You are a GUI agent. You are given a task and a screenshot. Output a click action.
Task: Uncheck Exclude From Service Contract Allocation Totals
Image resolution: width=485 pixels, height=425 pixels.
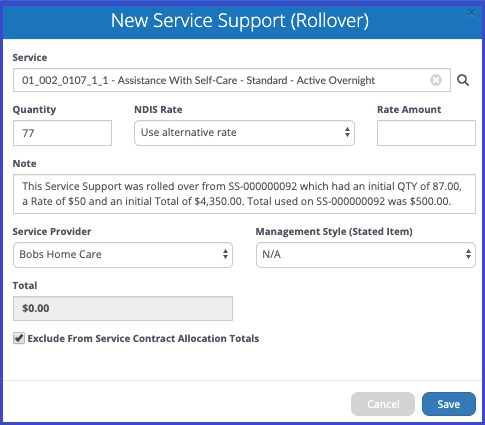point(19,338)
